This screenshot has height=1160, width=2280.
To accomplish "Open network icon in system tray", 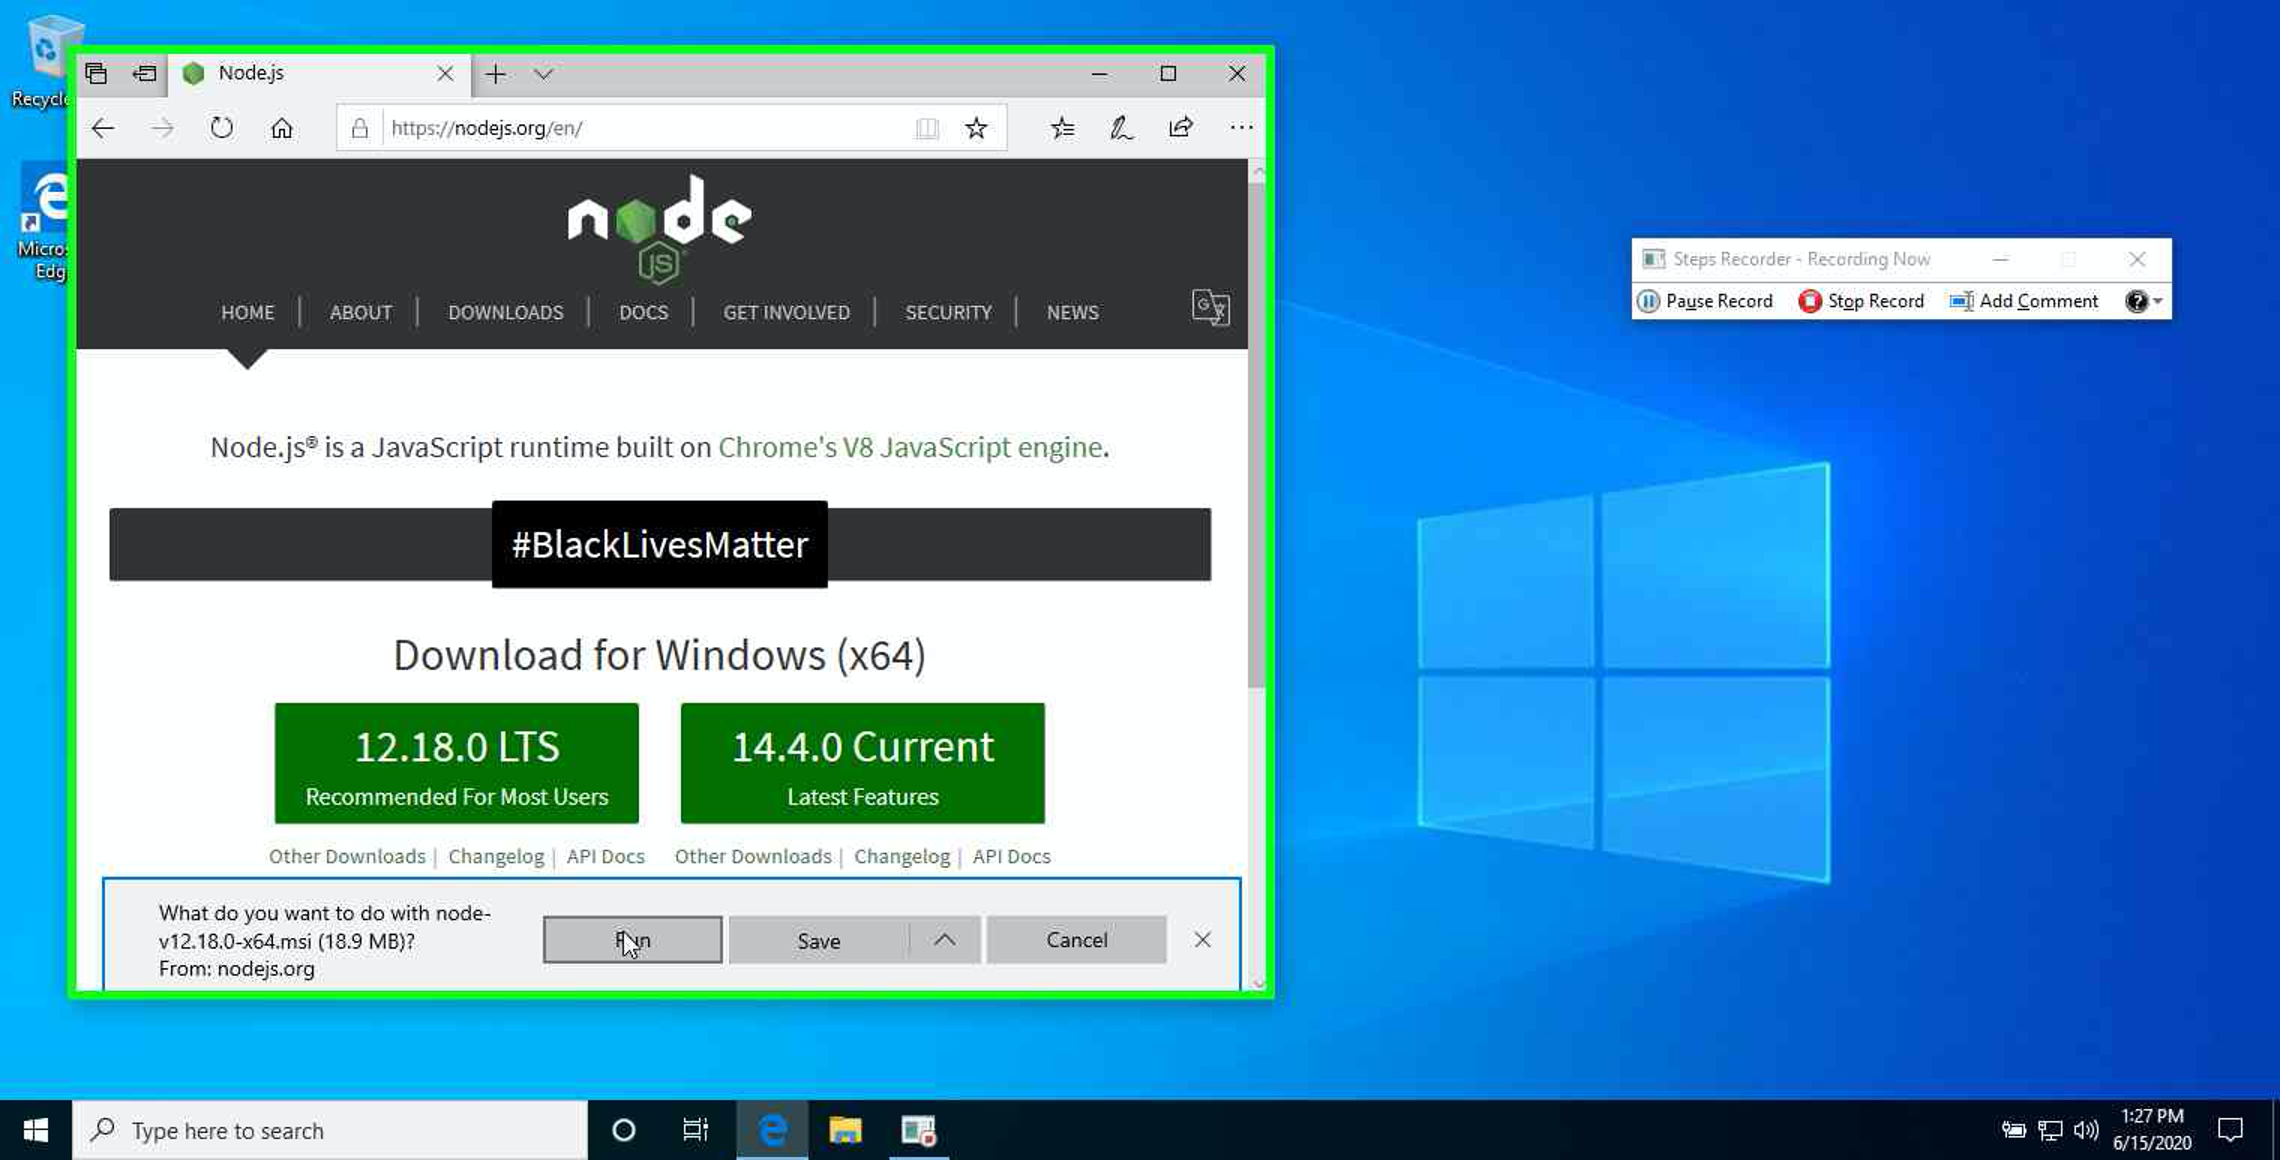I will pyautogui.click(x=2050, y=1130).
